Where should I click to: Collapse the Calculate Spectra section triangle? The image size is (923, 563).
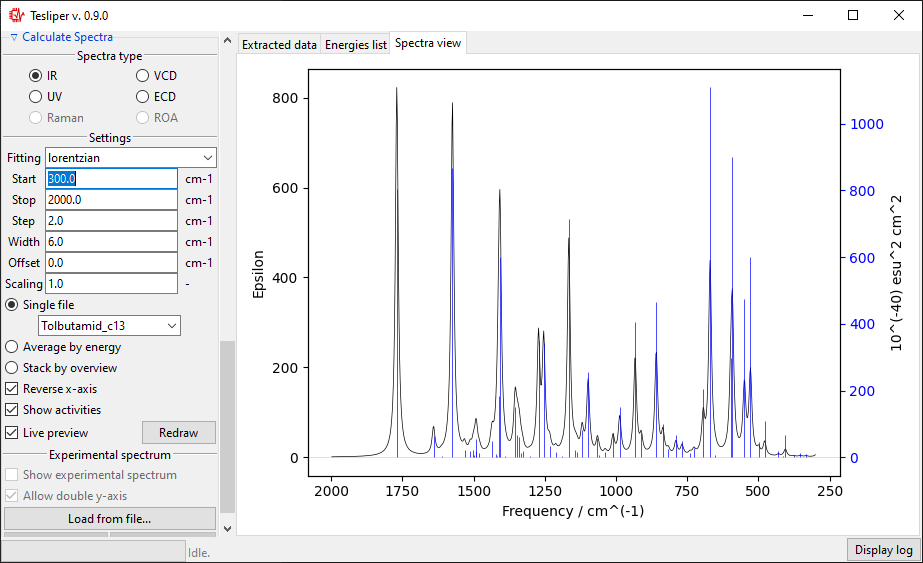pos(14,37)
